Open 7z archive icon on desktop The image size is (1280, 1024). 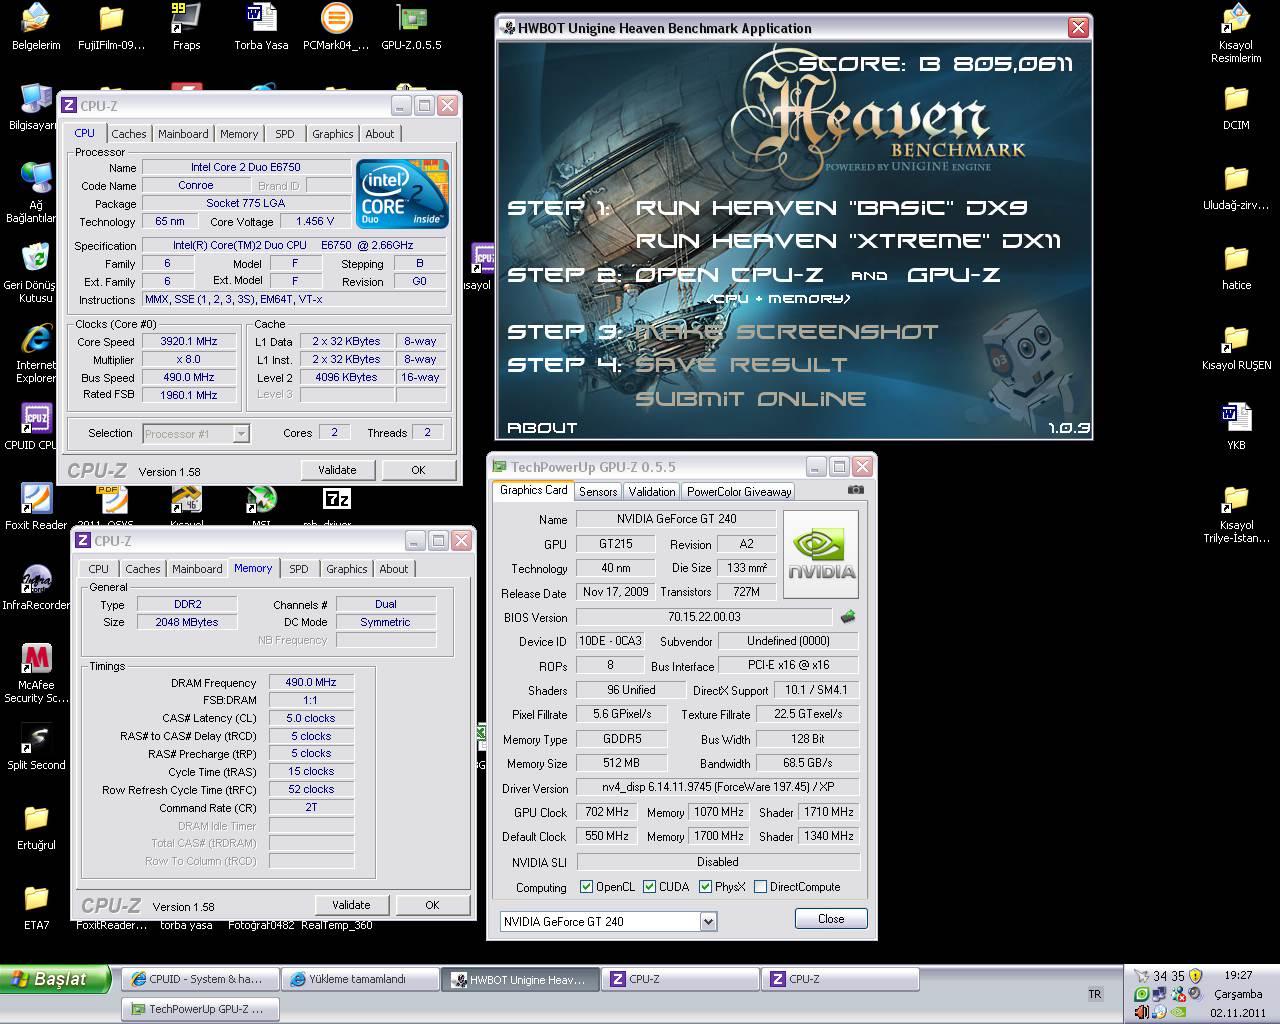(336, 498)
